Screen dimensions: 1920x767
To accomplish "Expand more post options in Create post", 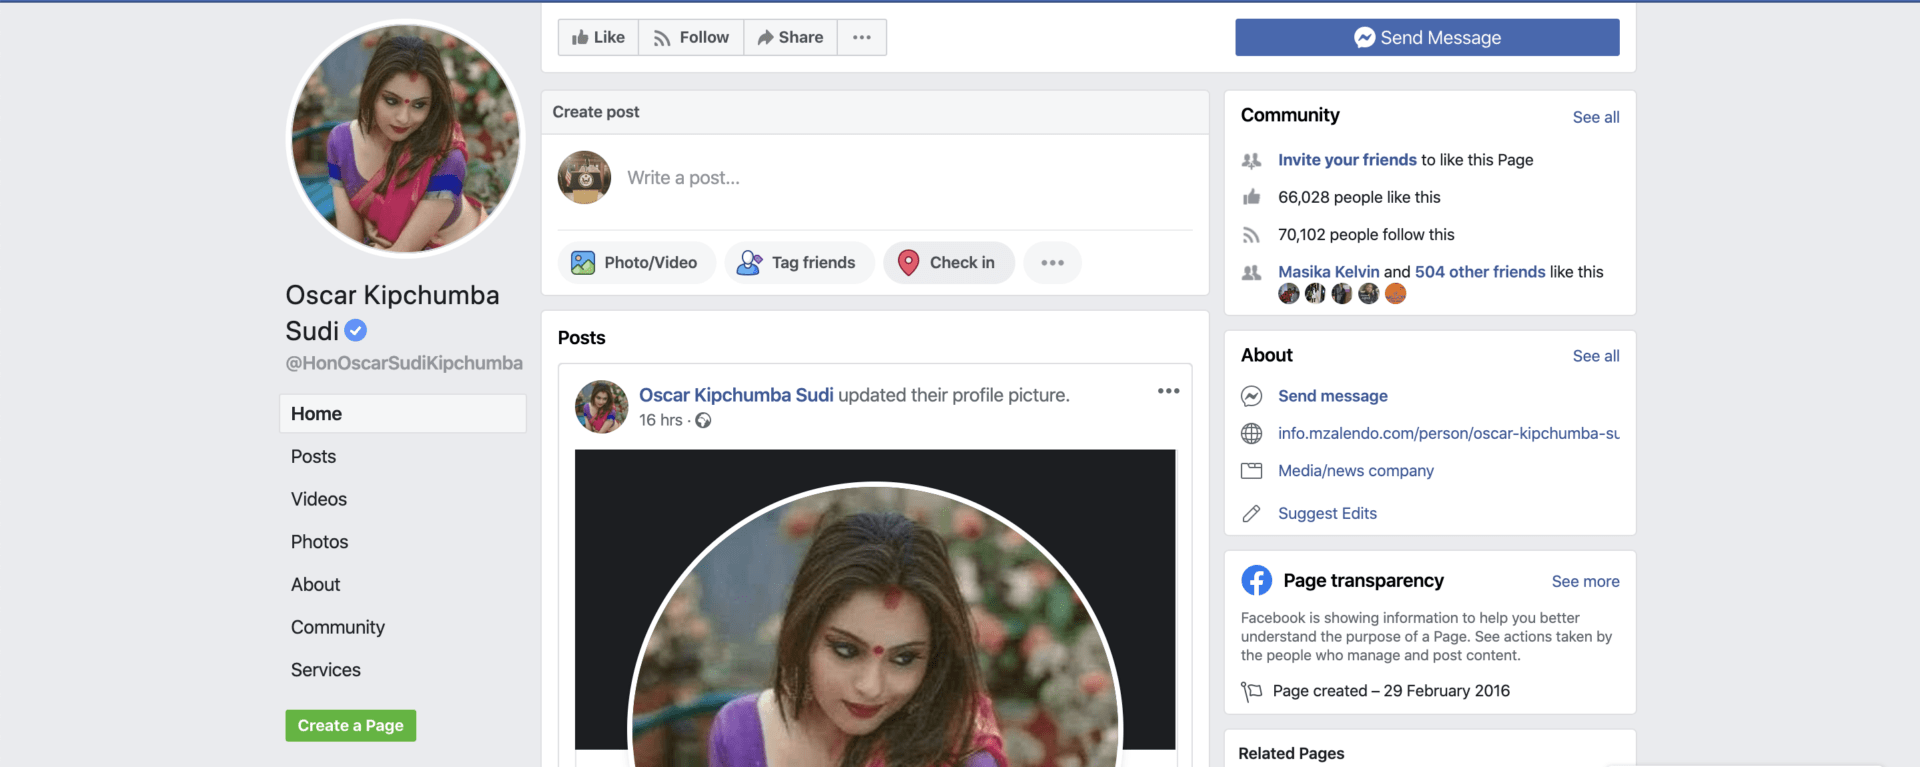I will (x=1052, y=263).
